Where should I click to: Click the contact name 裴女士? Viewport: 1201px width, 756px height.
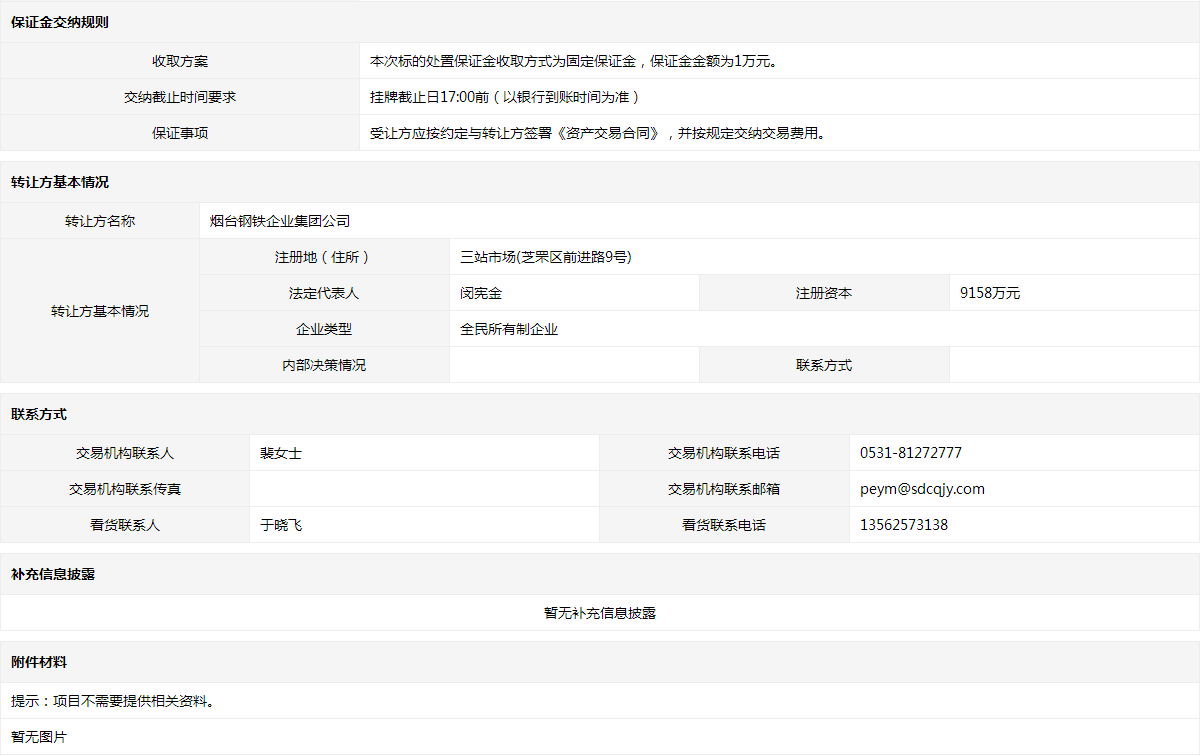[x=281, y=453]
